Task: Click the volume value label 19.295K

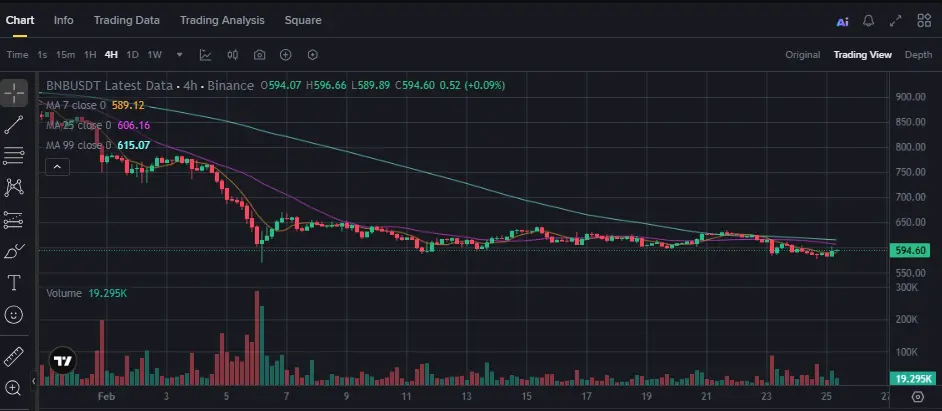Action: click(x=913, y=379)
